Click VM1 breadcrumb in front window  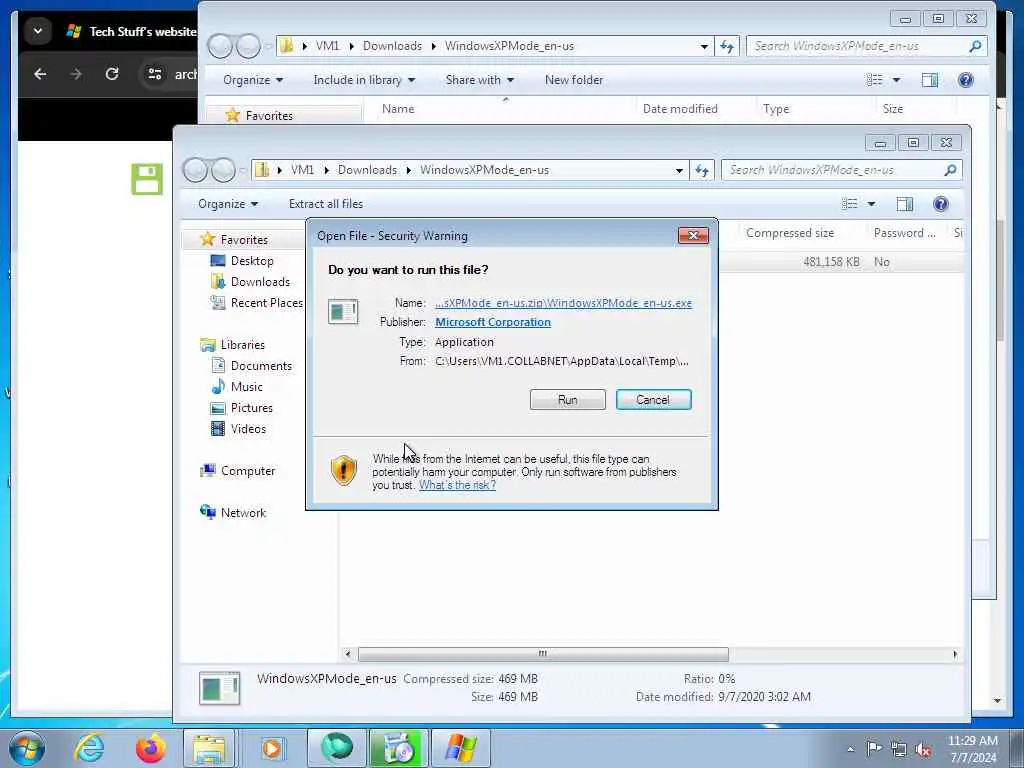[x=302, y=170]
